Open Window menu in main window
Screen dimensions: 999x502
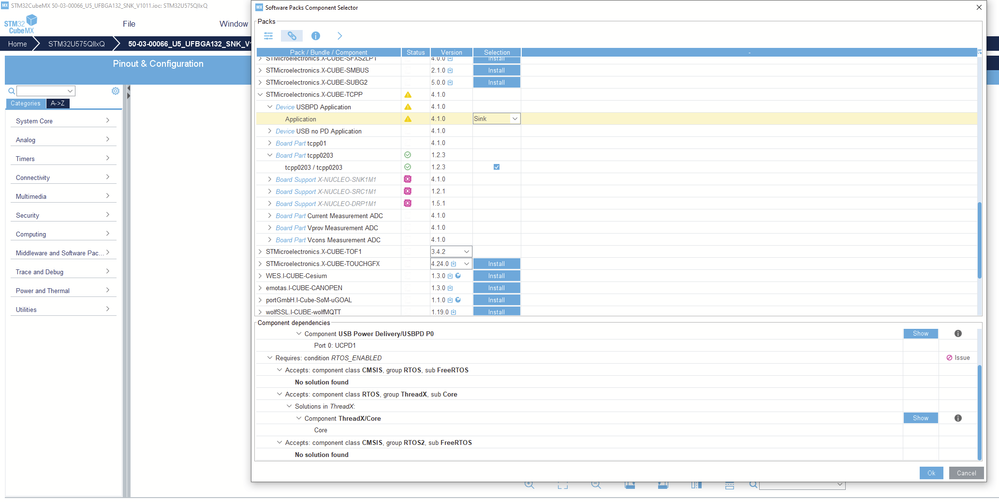click(x=233, y=24)
